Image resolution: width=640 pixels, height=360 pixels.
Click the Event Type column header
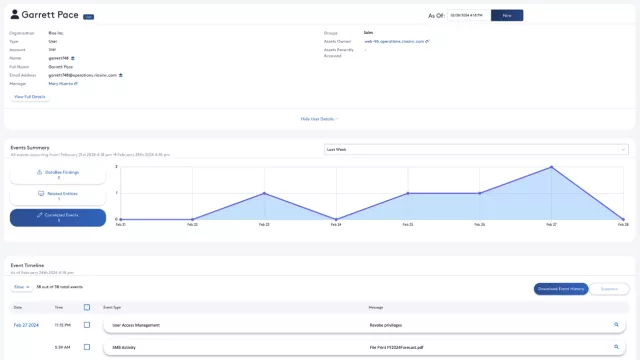point(112,307)
